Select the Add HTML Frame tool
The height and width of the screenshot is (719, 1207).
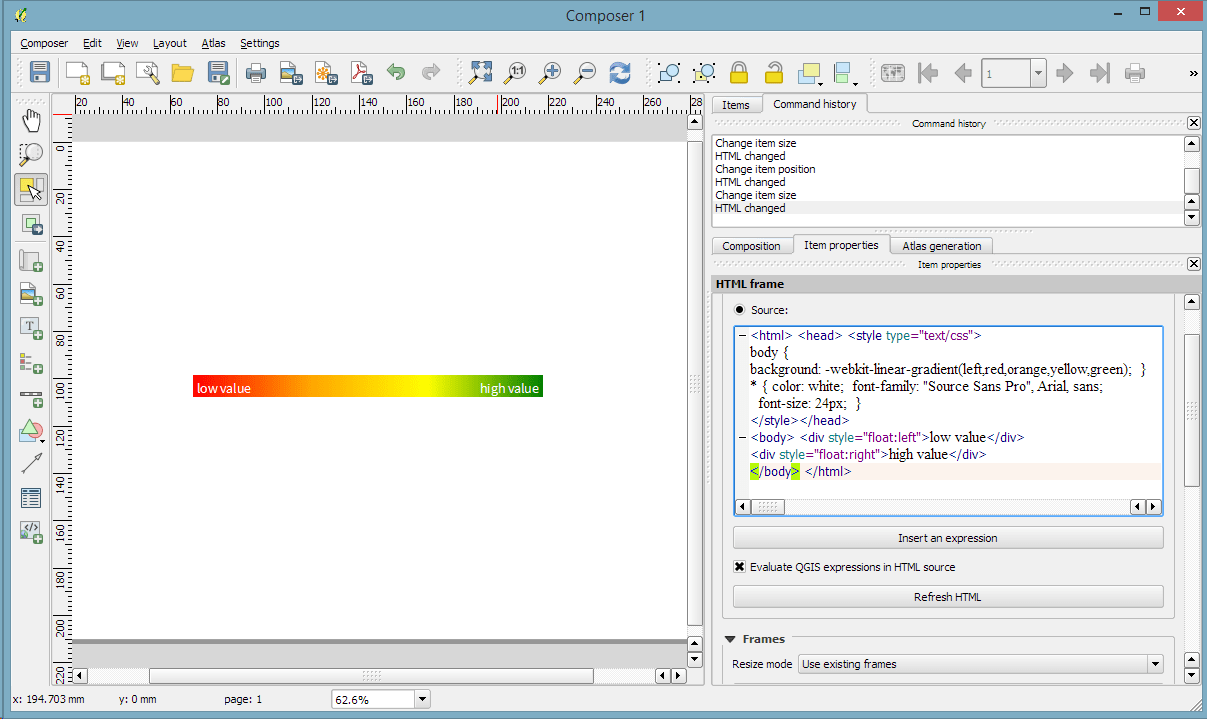pos(31,533)
